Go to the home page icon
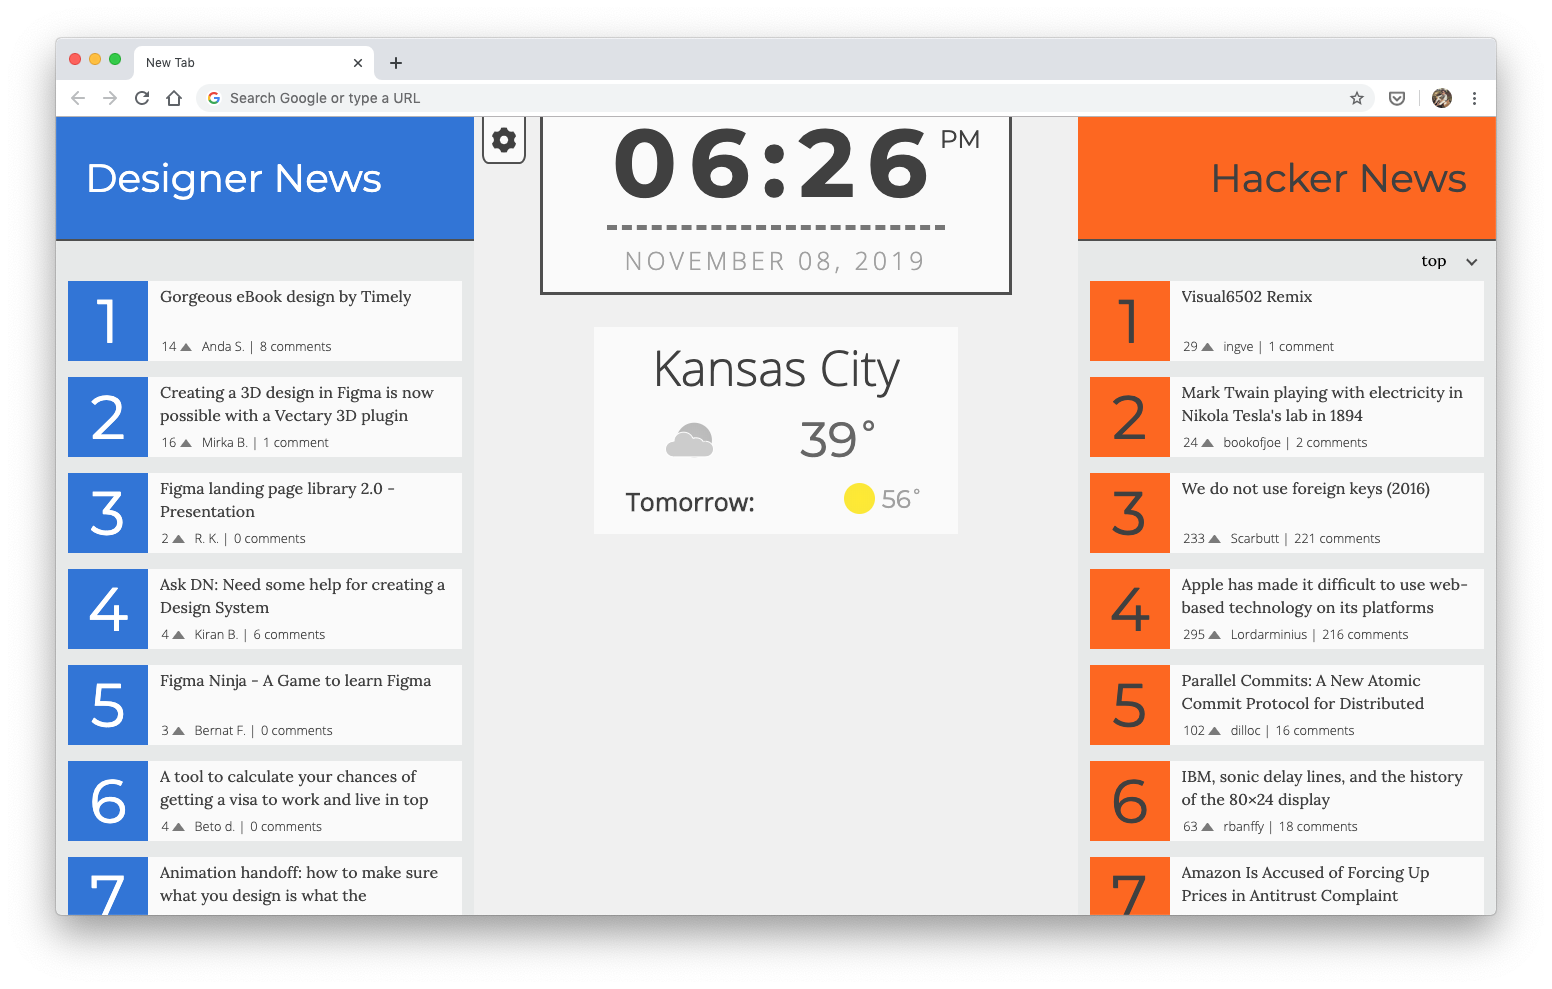The width and height of the screenshot is (1552, 989). tap(174, 98)
